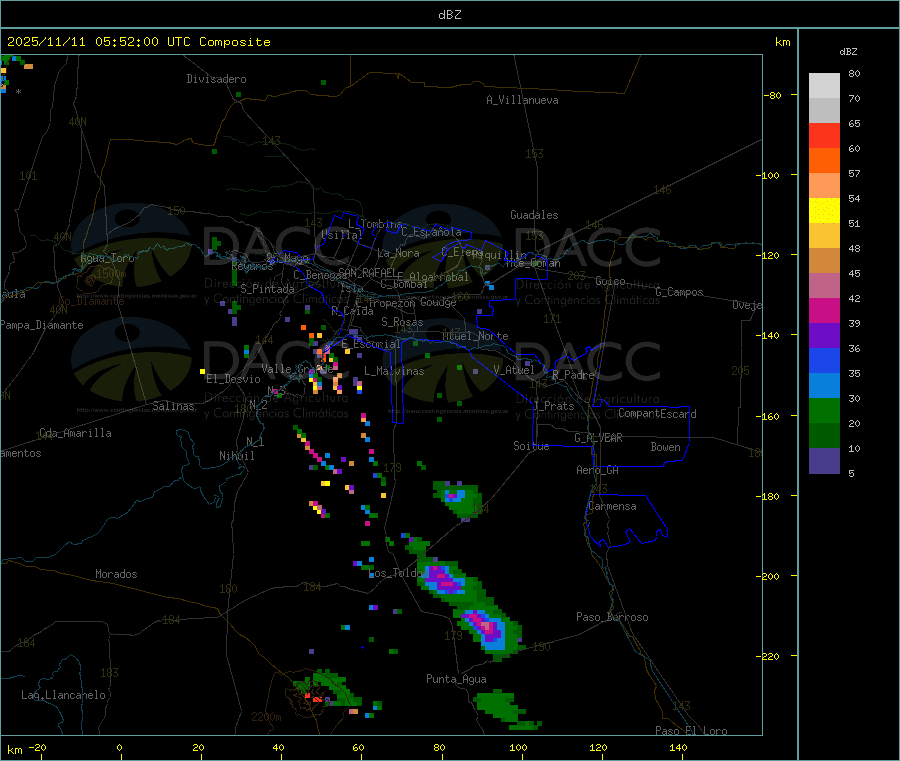Screen dimensions: 900x761
Task: Select the S_Rosas label
Action: 402,322
